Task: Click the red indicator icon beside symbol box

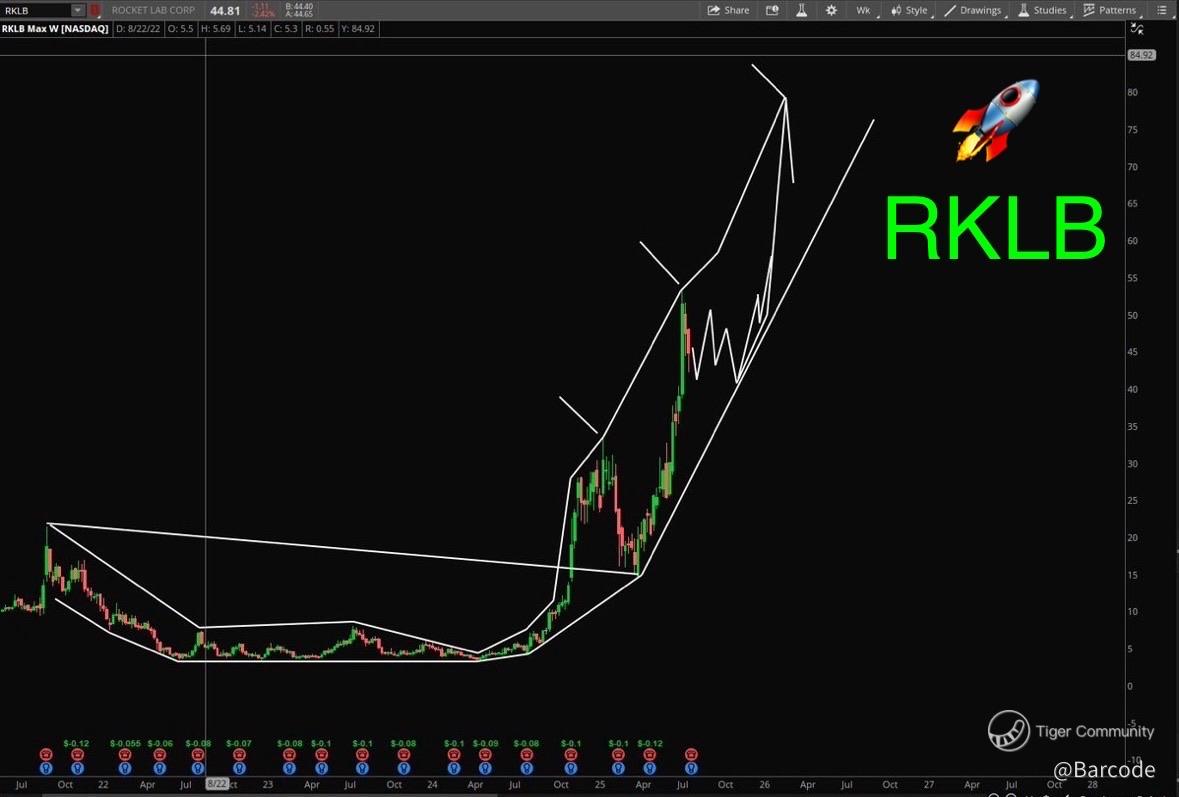Action: click(x=95, y=11)
